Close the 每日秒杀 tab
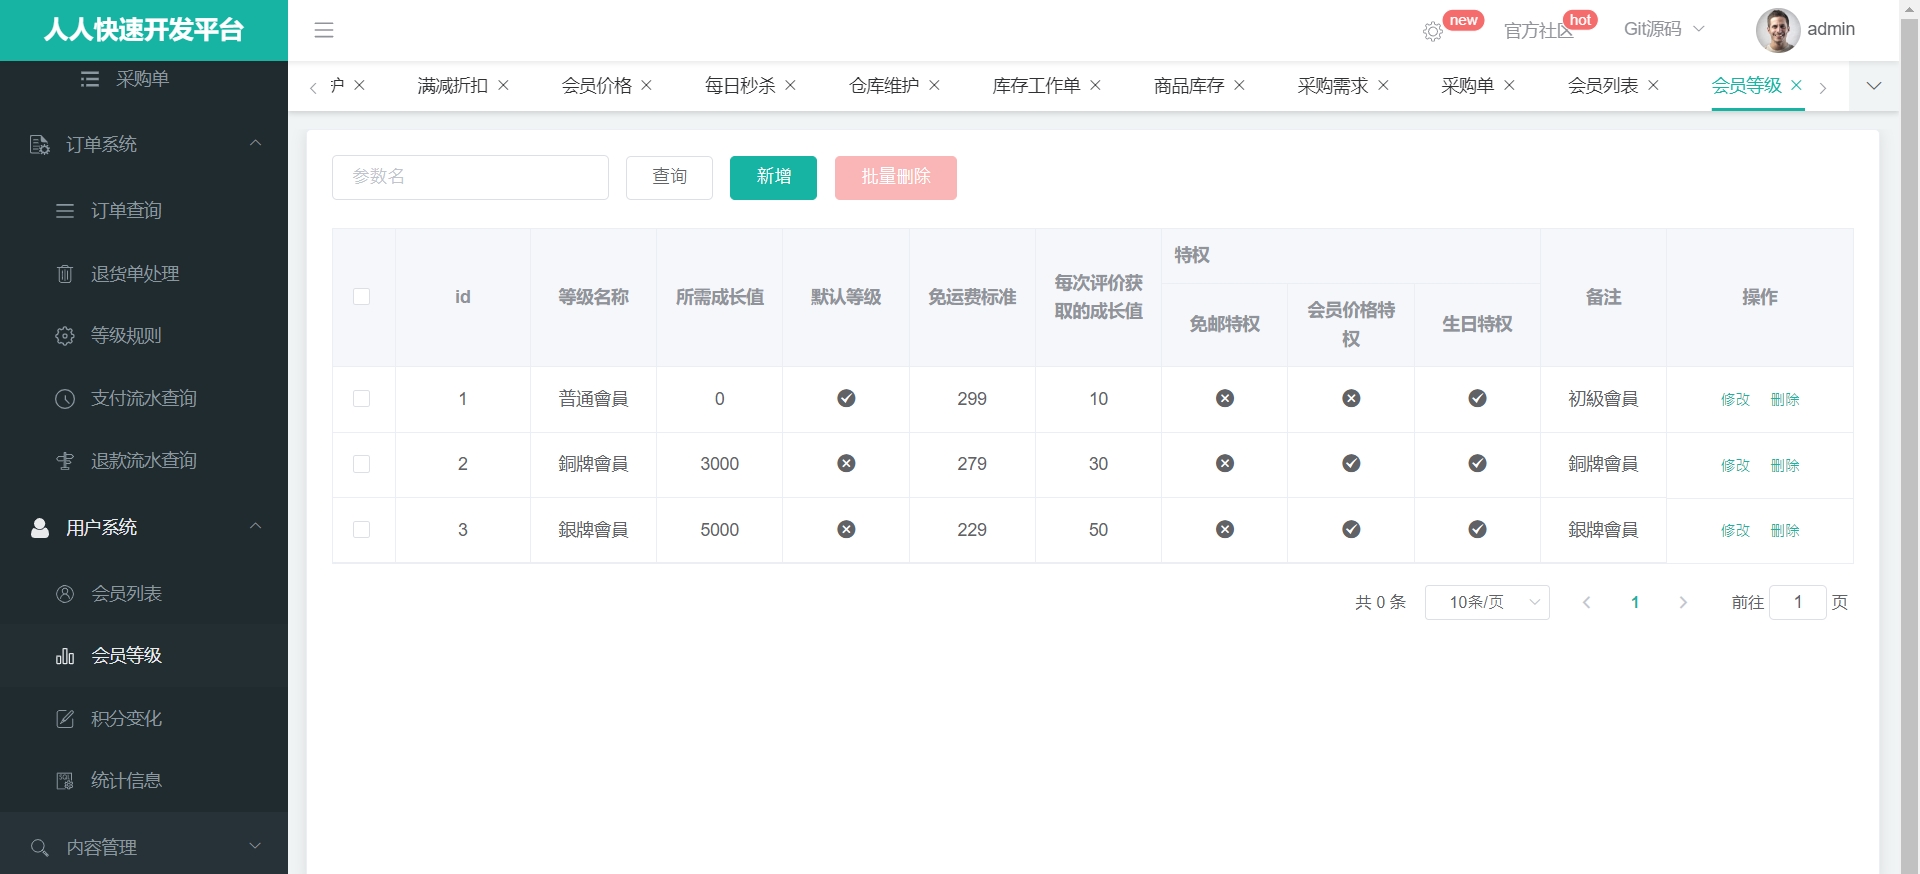 click(x=791, y=85)
